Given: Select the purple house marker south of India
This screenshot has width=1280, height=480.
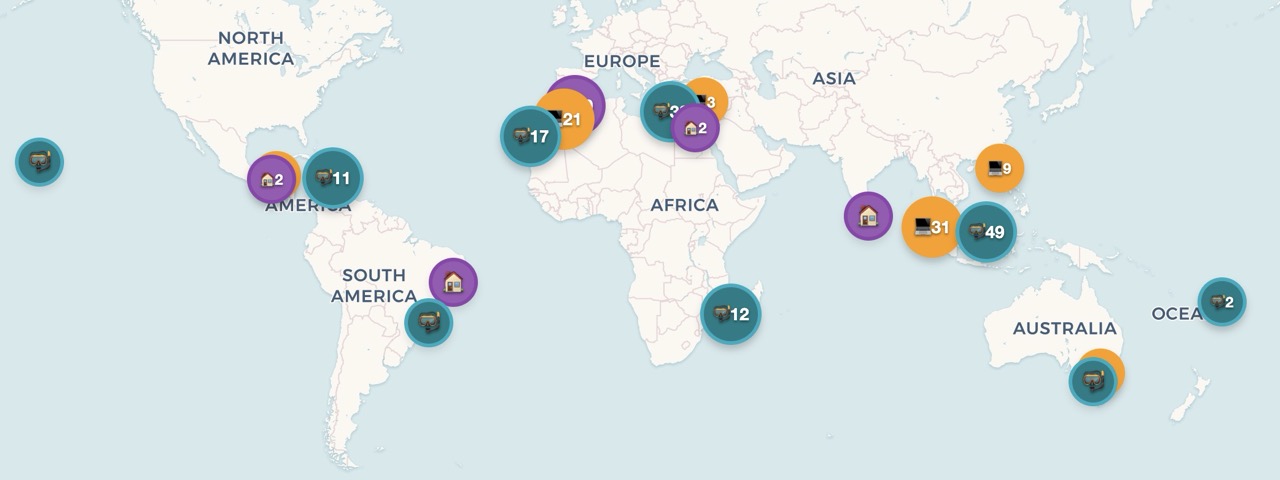Looking at the screenshot, I should [868, 216].
